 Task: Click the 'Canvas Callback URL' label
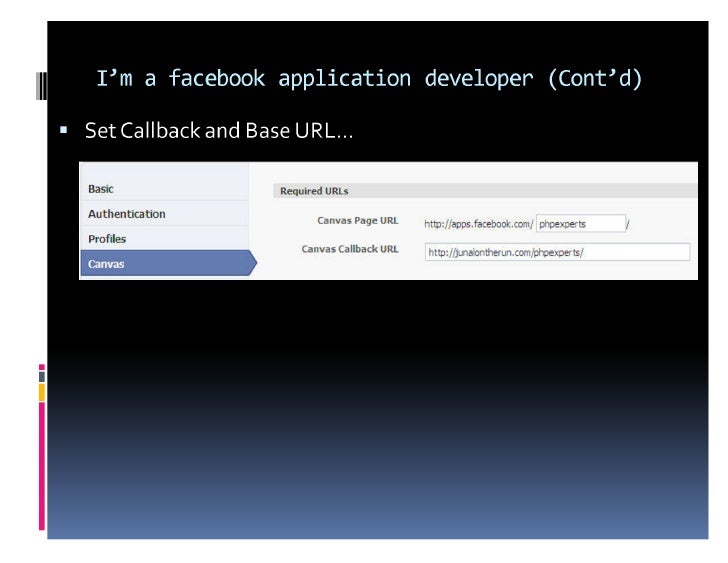tap(350, 249)
